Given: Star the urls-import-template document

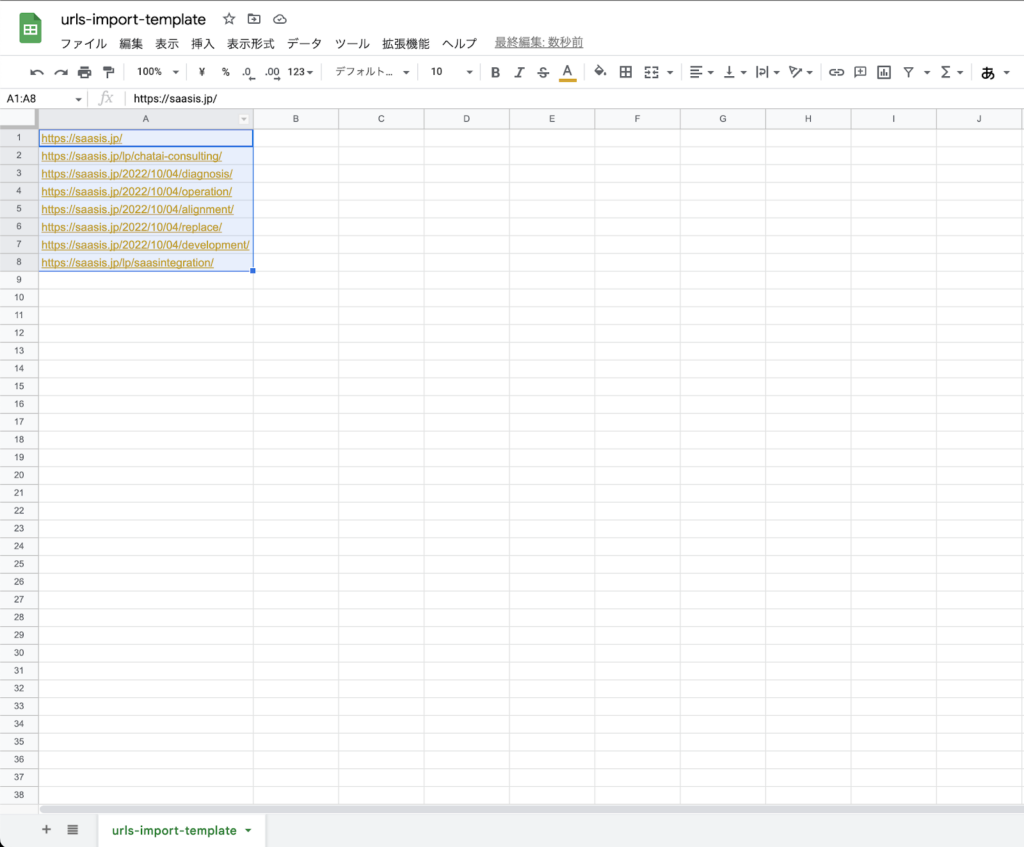Looking at the screenshot, I should click(x=229, y=19).
